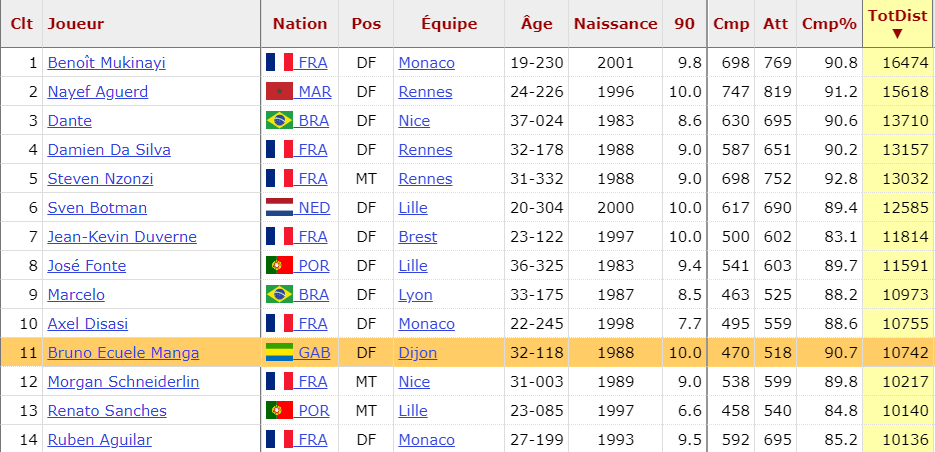The height and width of the screenshot is (452, 935).
Task: Click the Portugal flag for Renato Sanches
Action: coord(279,410)
